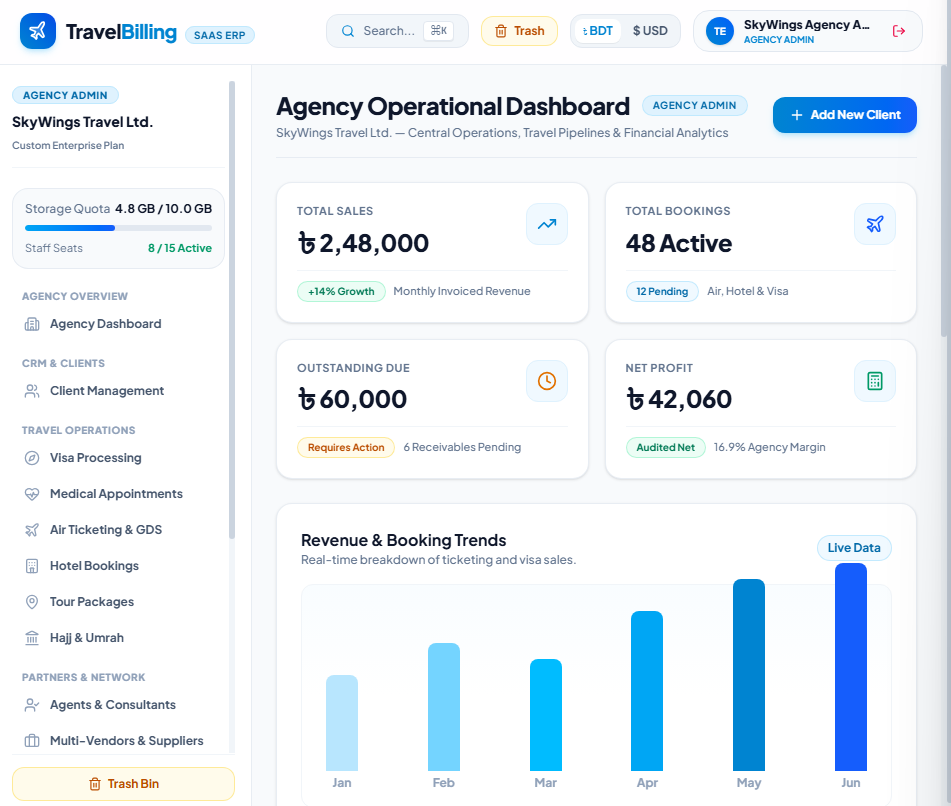951x806 pixels.
Task: Click the Outstanding Due 60,000 amount
Action: coord(352,399)
